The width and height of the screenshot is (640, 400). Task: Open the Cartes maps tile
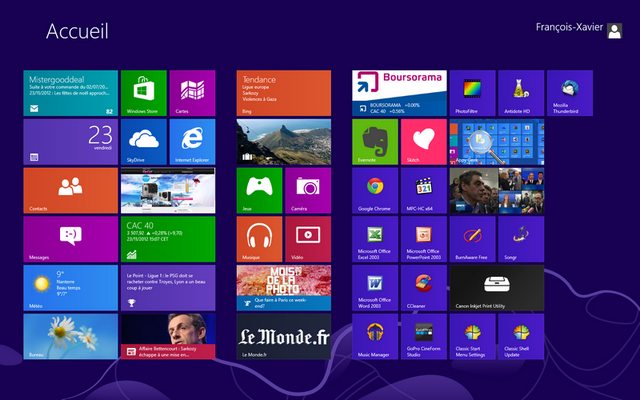[x=192, y=93]
